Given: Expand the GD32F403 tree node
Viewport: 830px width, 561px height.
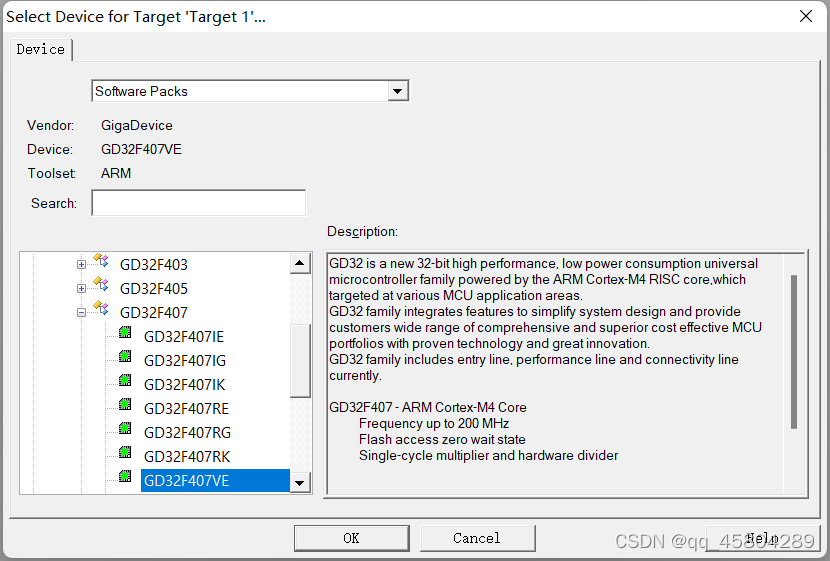Looking at the screenshot, I should pyautogui.click(x=81, y=264).
